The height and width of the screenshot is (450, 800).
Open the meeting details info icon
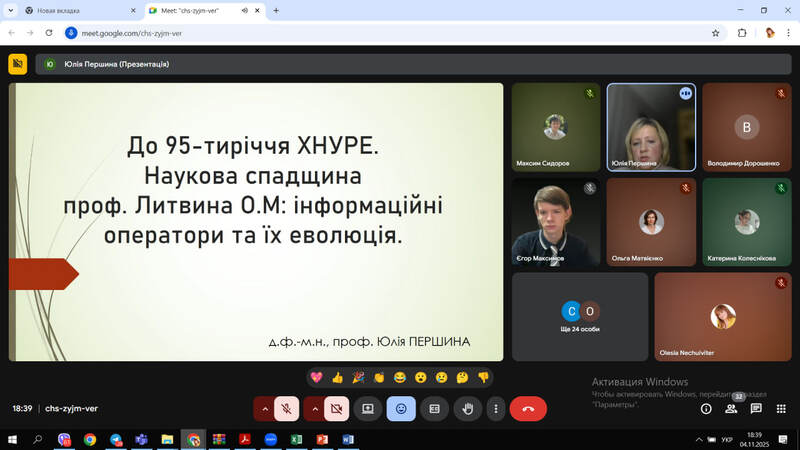pyautogui.click(x=706, y=408)
